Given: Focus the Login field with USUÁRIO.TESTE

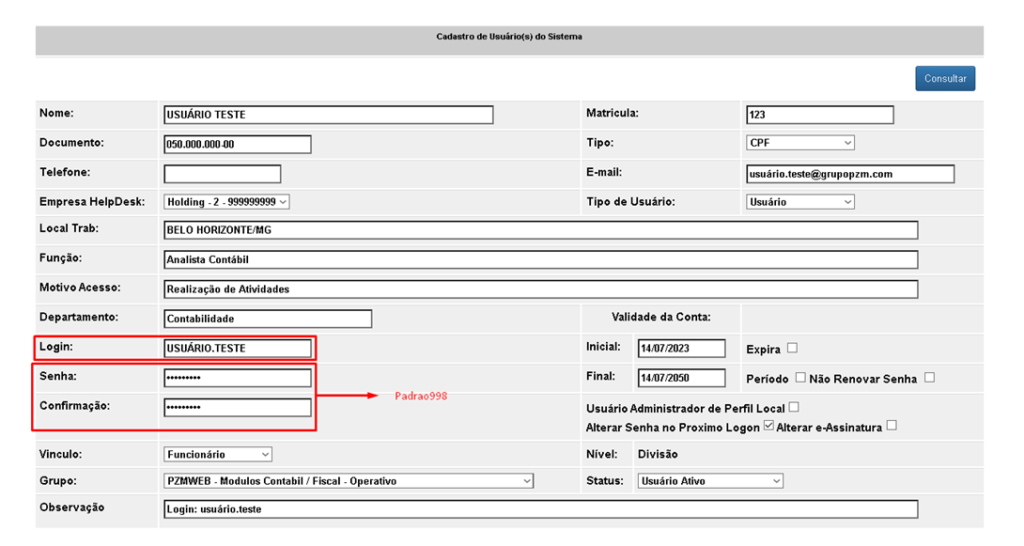Looking at the screenshot, I should click(237, 348).
